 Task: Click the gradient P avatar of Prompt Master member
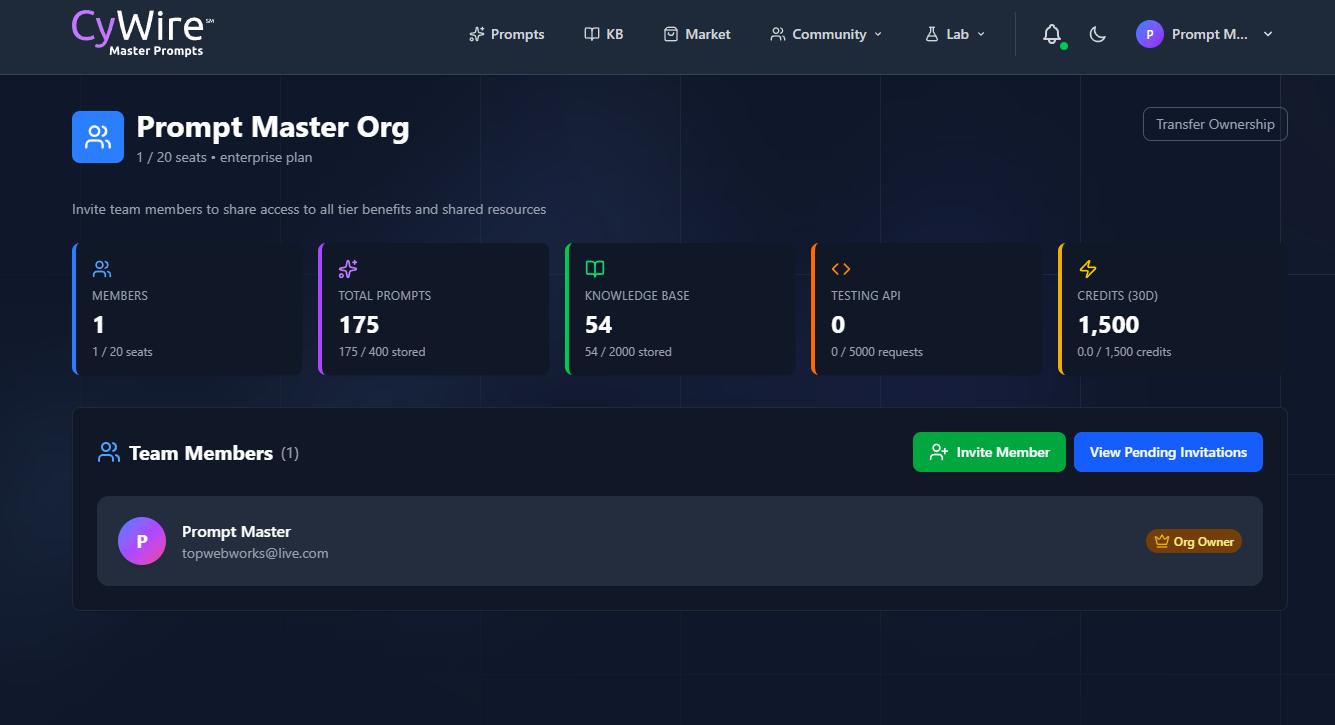[x=142, y=541]
